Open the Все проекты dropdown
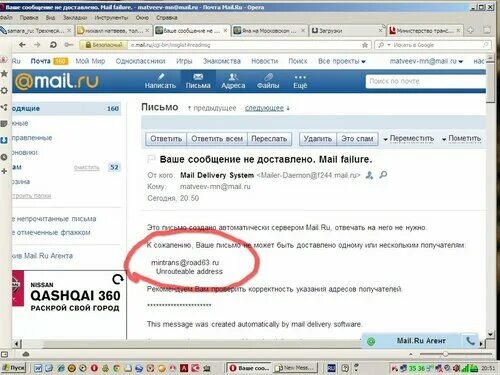 click(x=342, y=61)
